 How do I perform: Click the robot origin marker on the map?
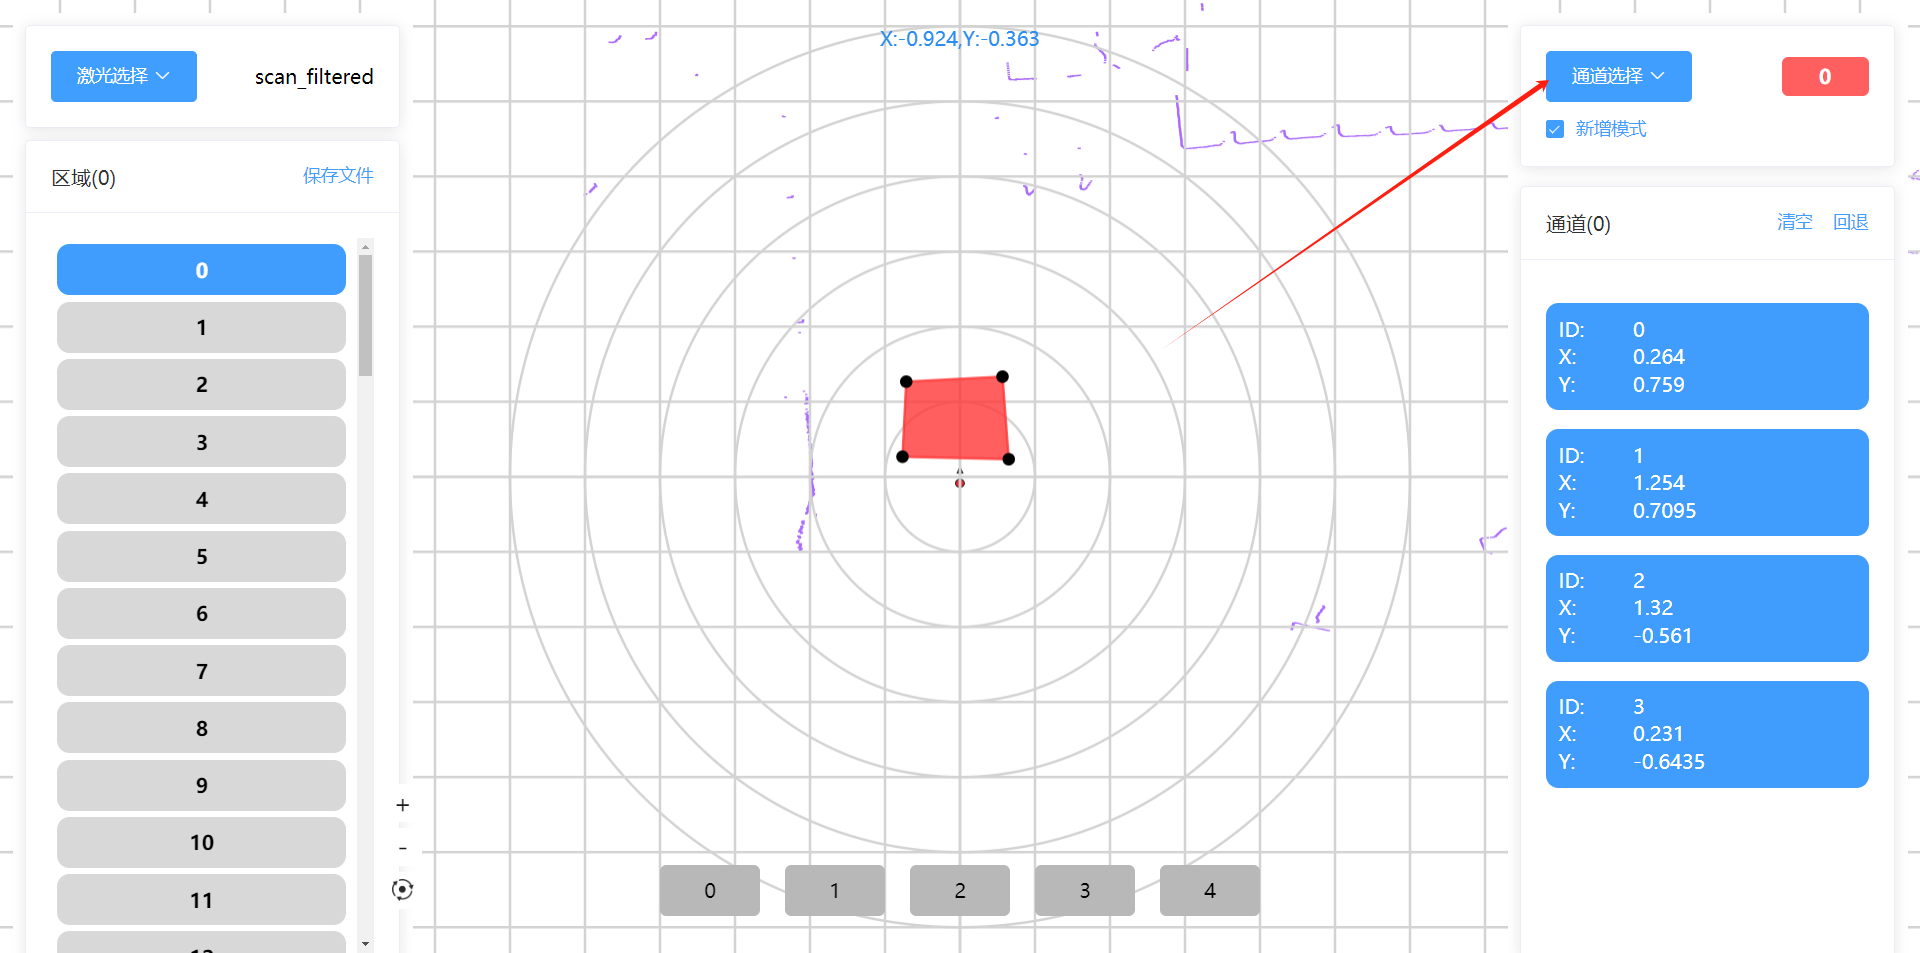click(x=960, y=482)
